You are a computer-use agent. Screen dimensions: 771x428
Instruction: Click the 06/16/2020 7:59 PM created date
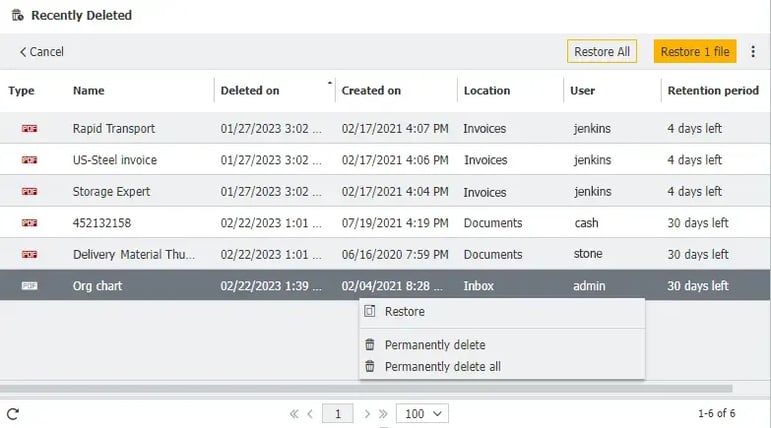coord(395,254)
